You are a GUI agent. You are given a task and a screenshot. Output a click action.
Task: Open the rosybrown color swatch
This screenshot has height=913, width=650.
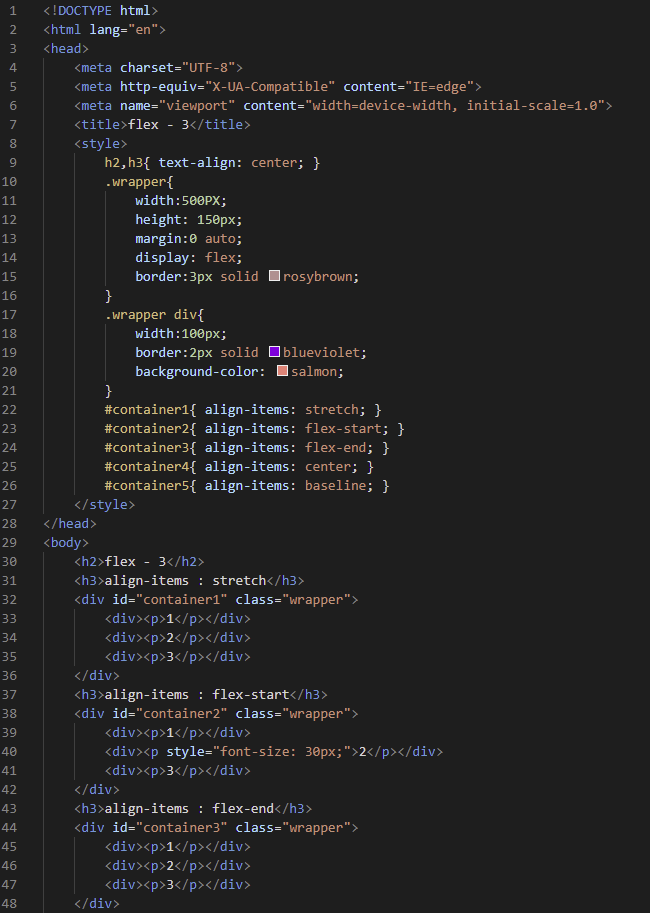[274, 275]
